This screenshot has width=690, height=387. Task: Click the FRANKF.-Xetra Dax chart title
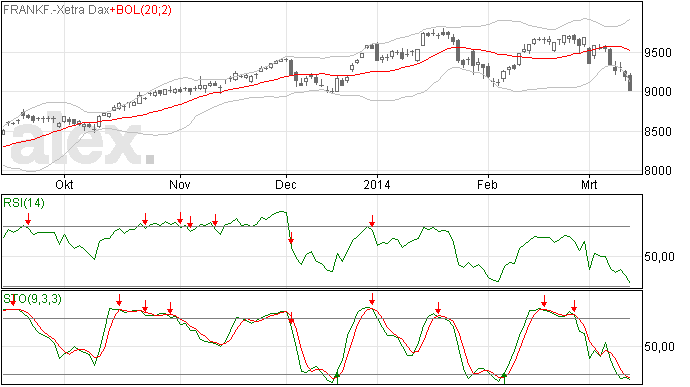coord(56,10)
